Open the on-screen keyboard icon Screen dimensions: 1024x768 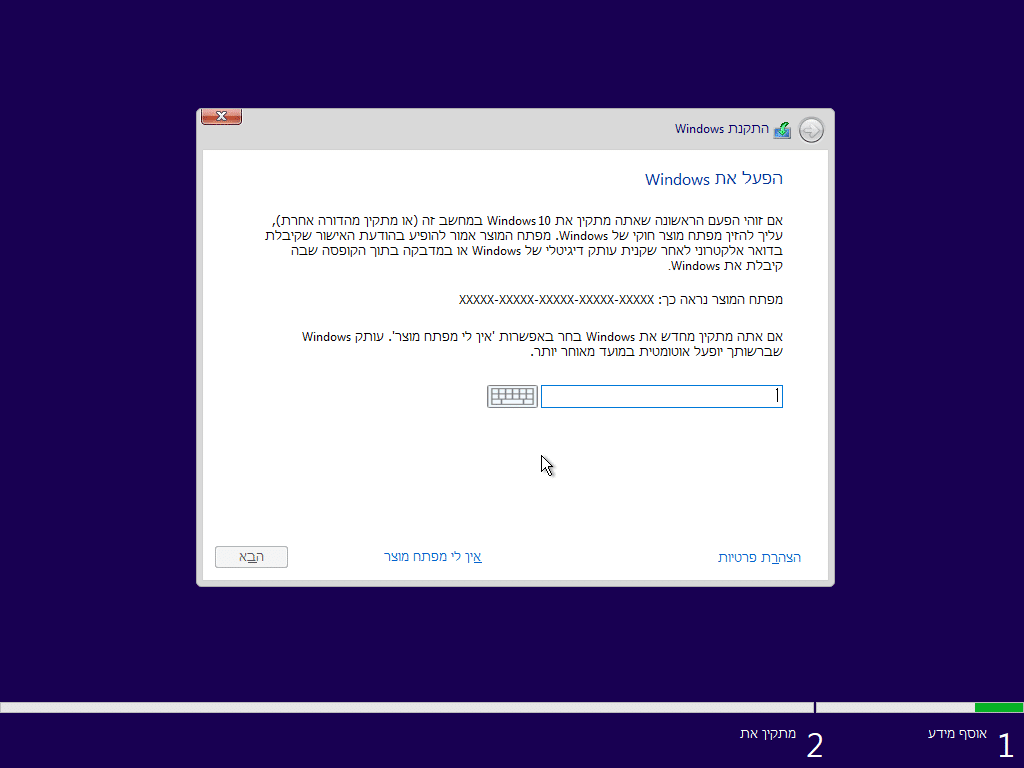coord(512,397)
